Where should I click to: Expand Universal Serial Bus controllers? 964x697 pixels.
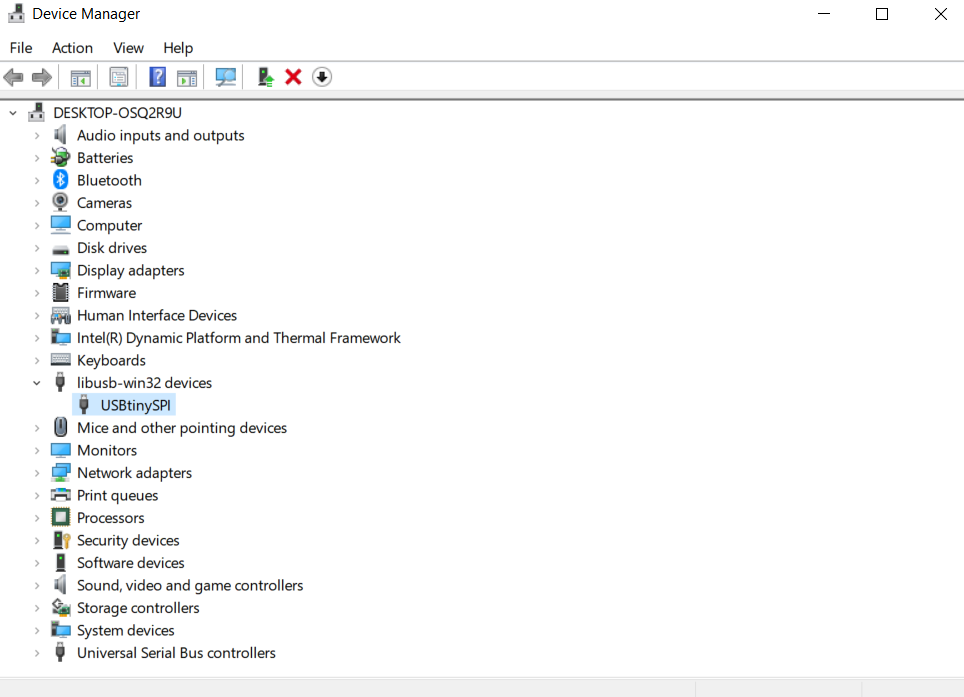click(37, 653)
